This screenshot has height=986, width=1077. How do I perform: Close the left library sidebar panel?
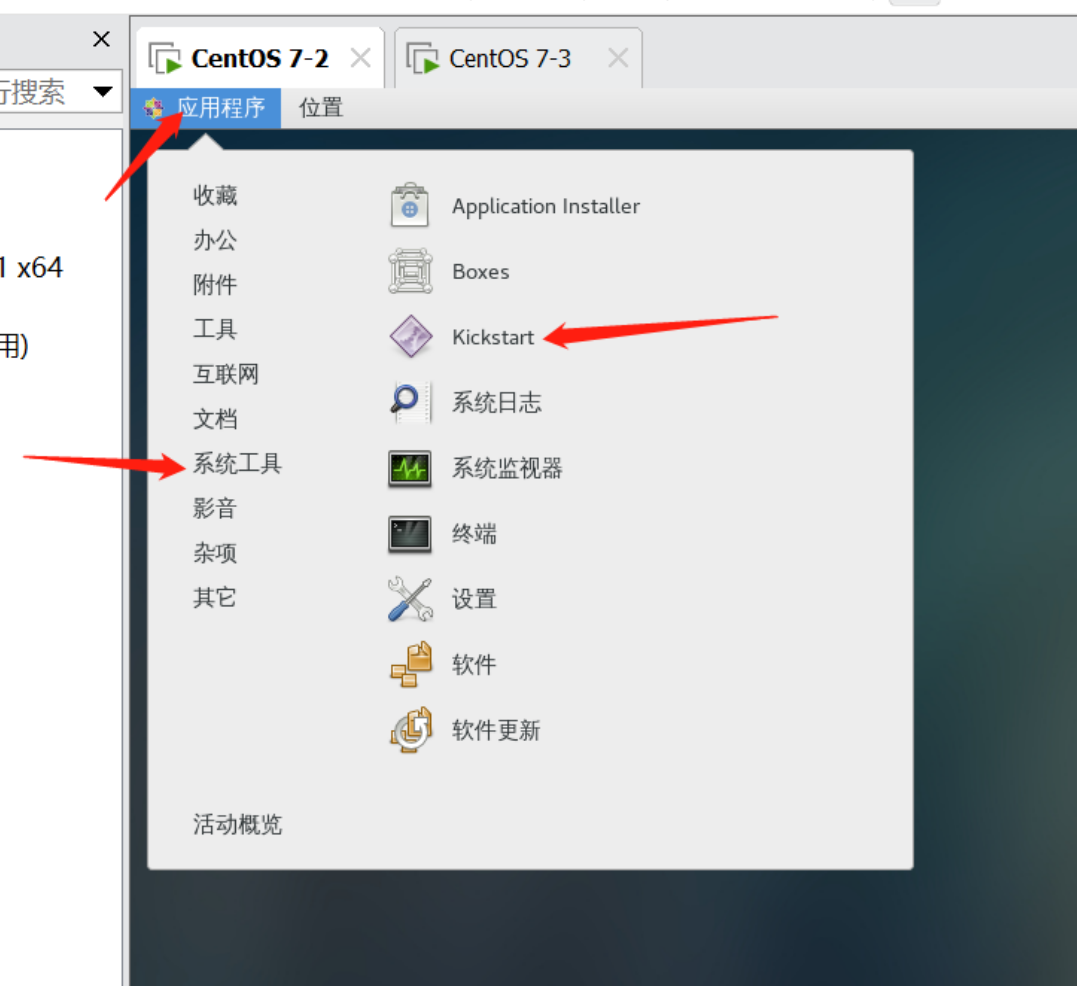pos(101,39)
